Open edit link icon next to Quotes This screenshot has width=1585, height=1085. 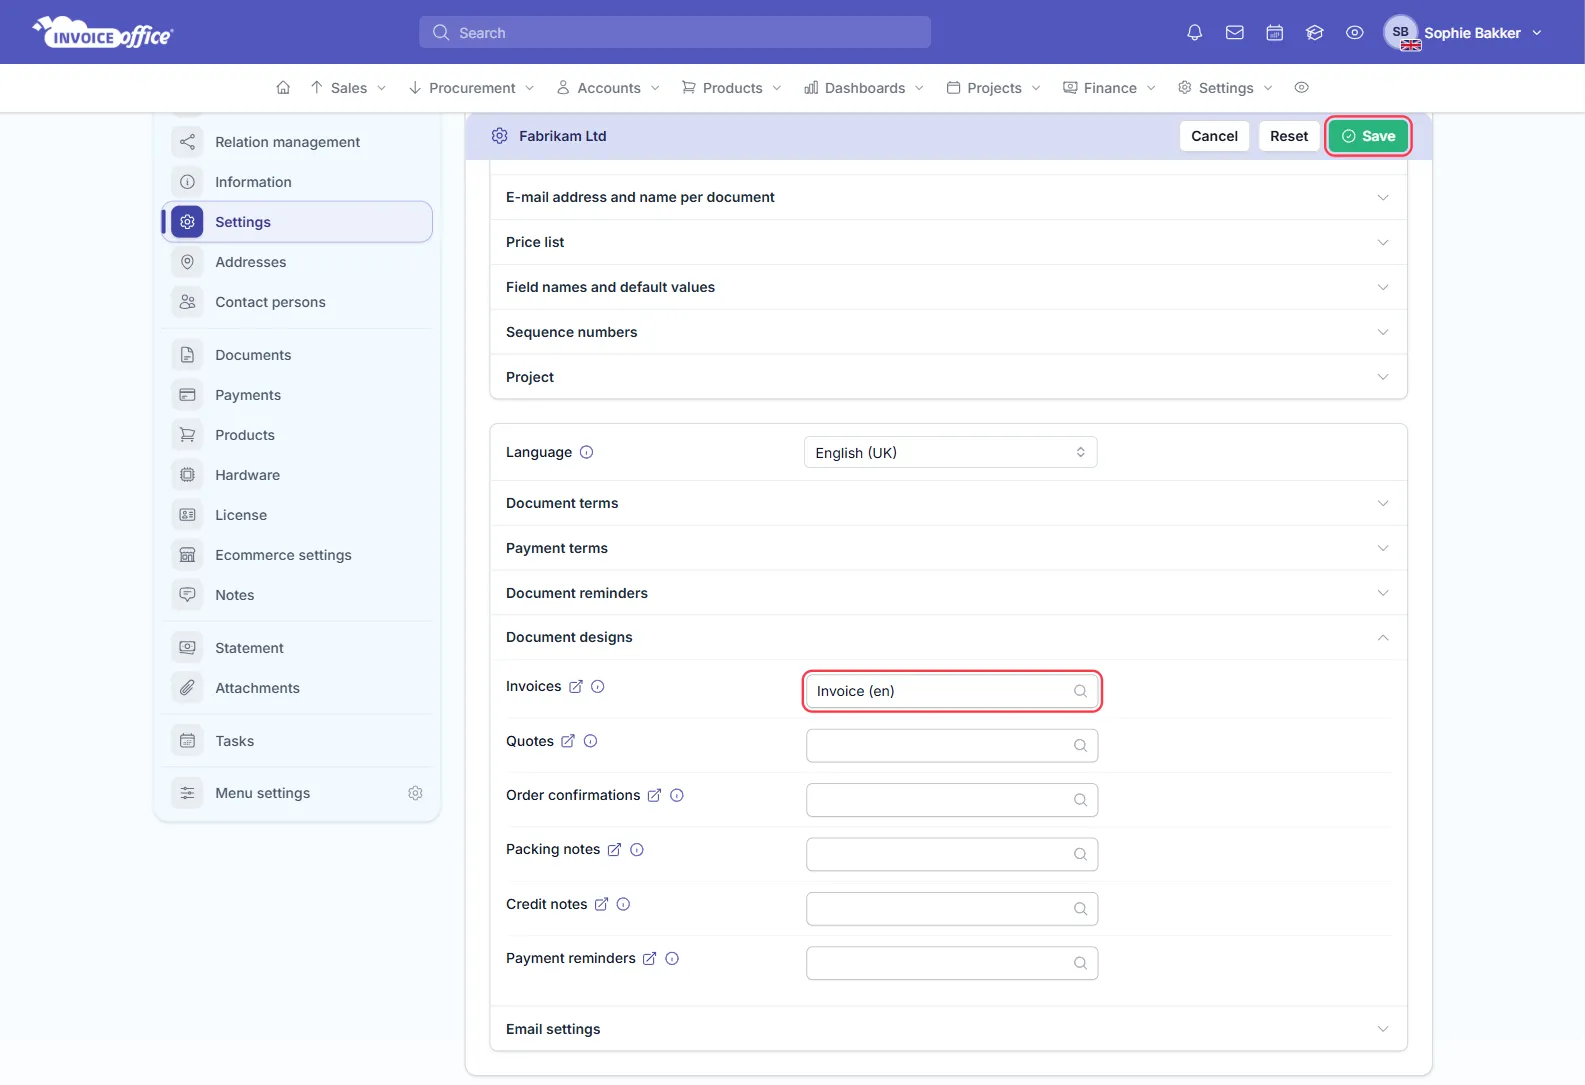point(568,741)
